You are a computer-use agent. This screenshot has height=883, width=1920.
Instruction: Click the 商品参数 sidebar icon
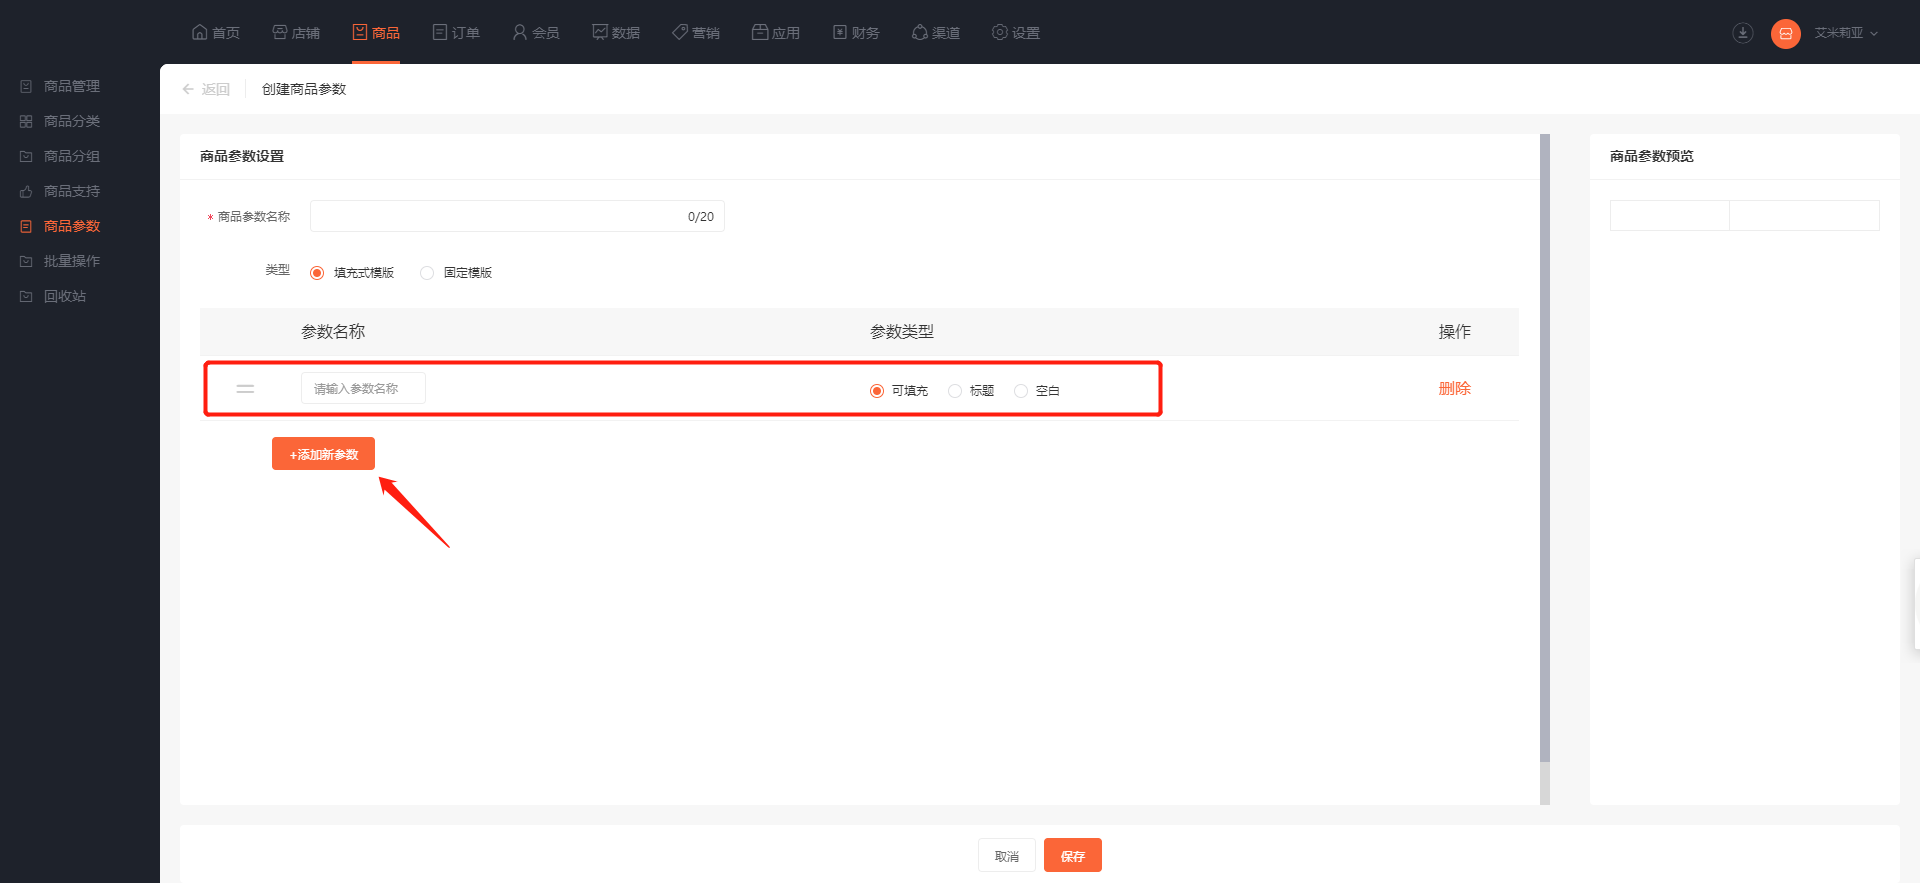tap(26, 226)
